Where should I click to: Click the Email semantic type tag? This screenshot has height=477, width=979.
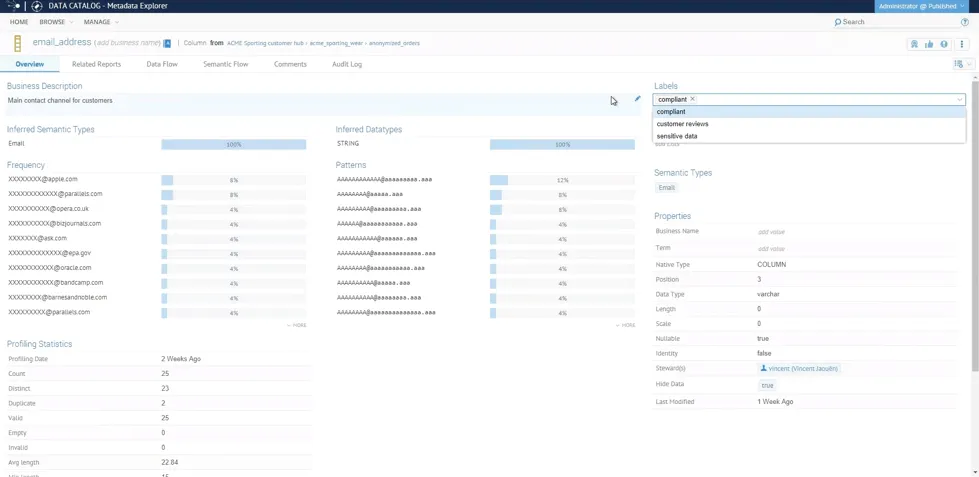pos(666,187)
